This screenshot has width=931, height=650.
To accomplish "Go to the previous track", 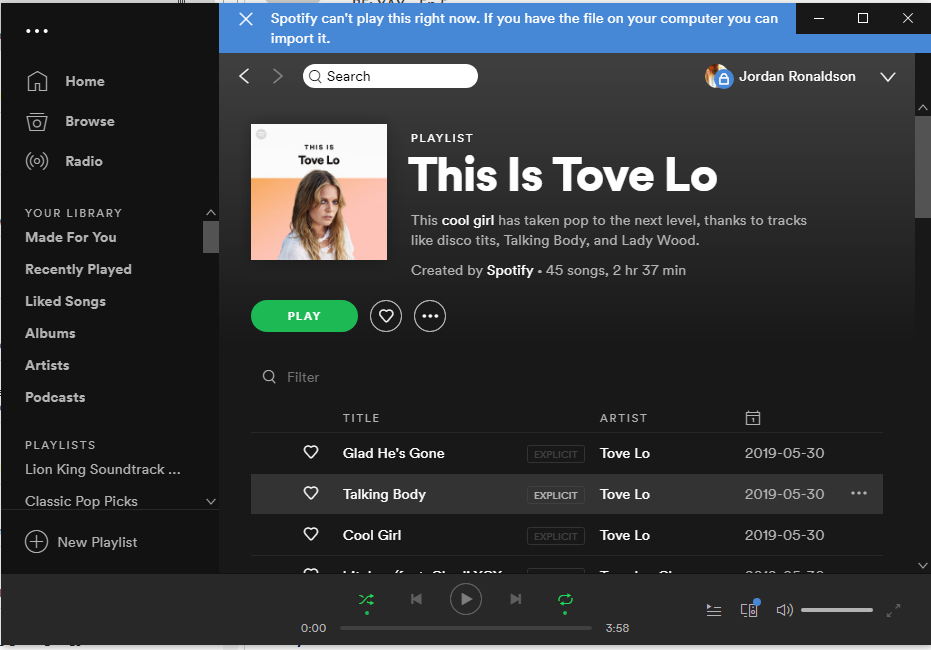I will [x=416, y=599].
